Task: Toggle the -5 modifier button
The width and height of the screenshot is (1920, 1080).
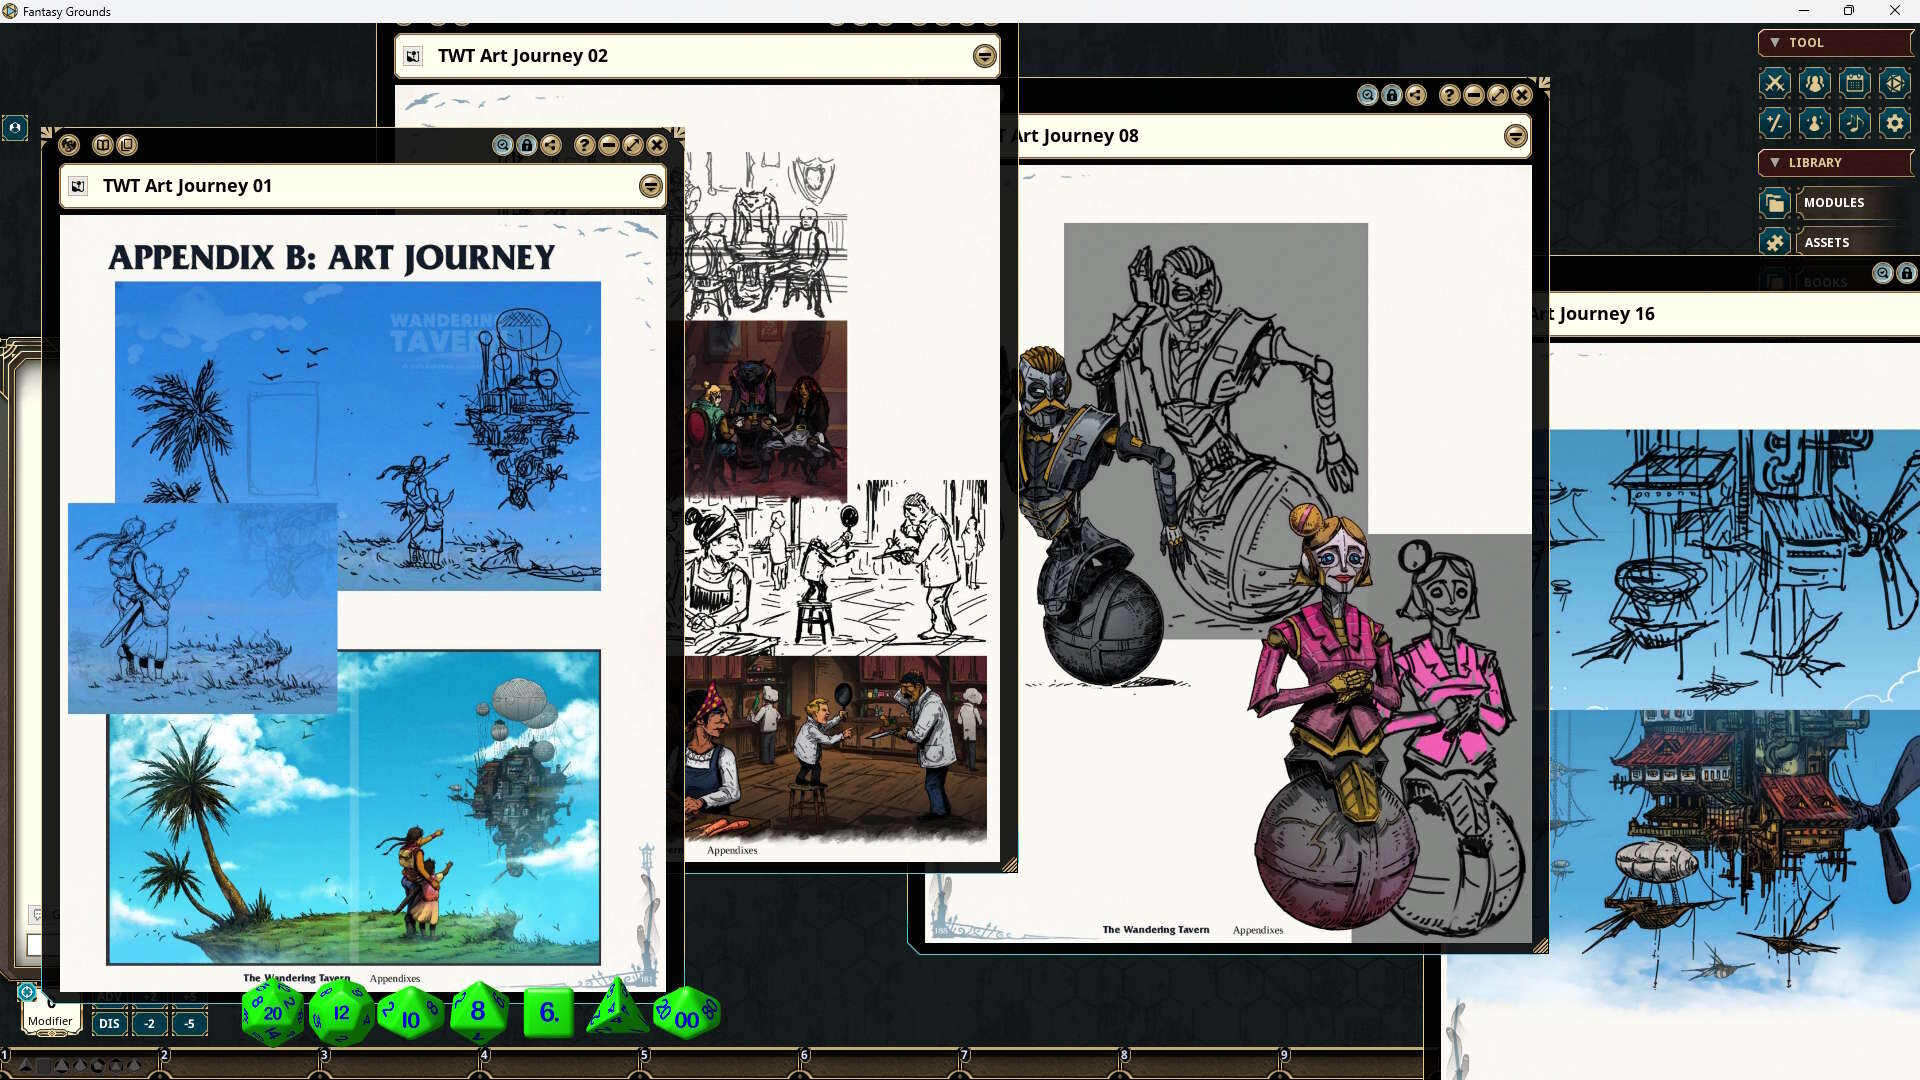Action: click(x=189, y=1023)
